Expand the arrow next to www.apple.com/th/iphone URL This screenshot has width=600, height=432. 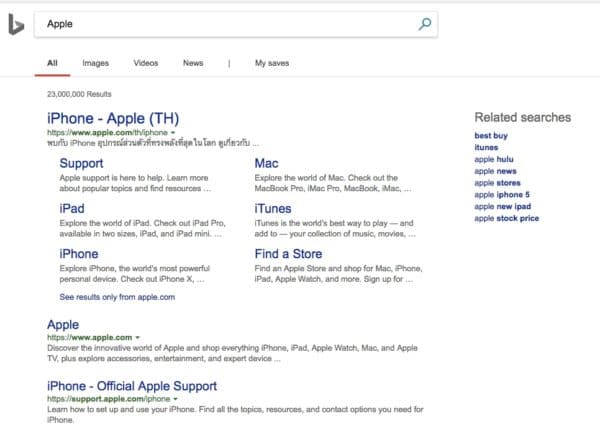(173, 132)
